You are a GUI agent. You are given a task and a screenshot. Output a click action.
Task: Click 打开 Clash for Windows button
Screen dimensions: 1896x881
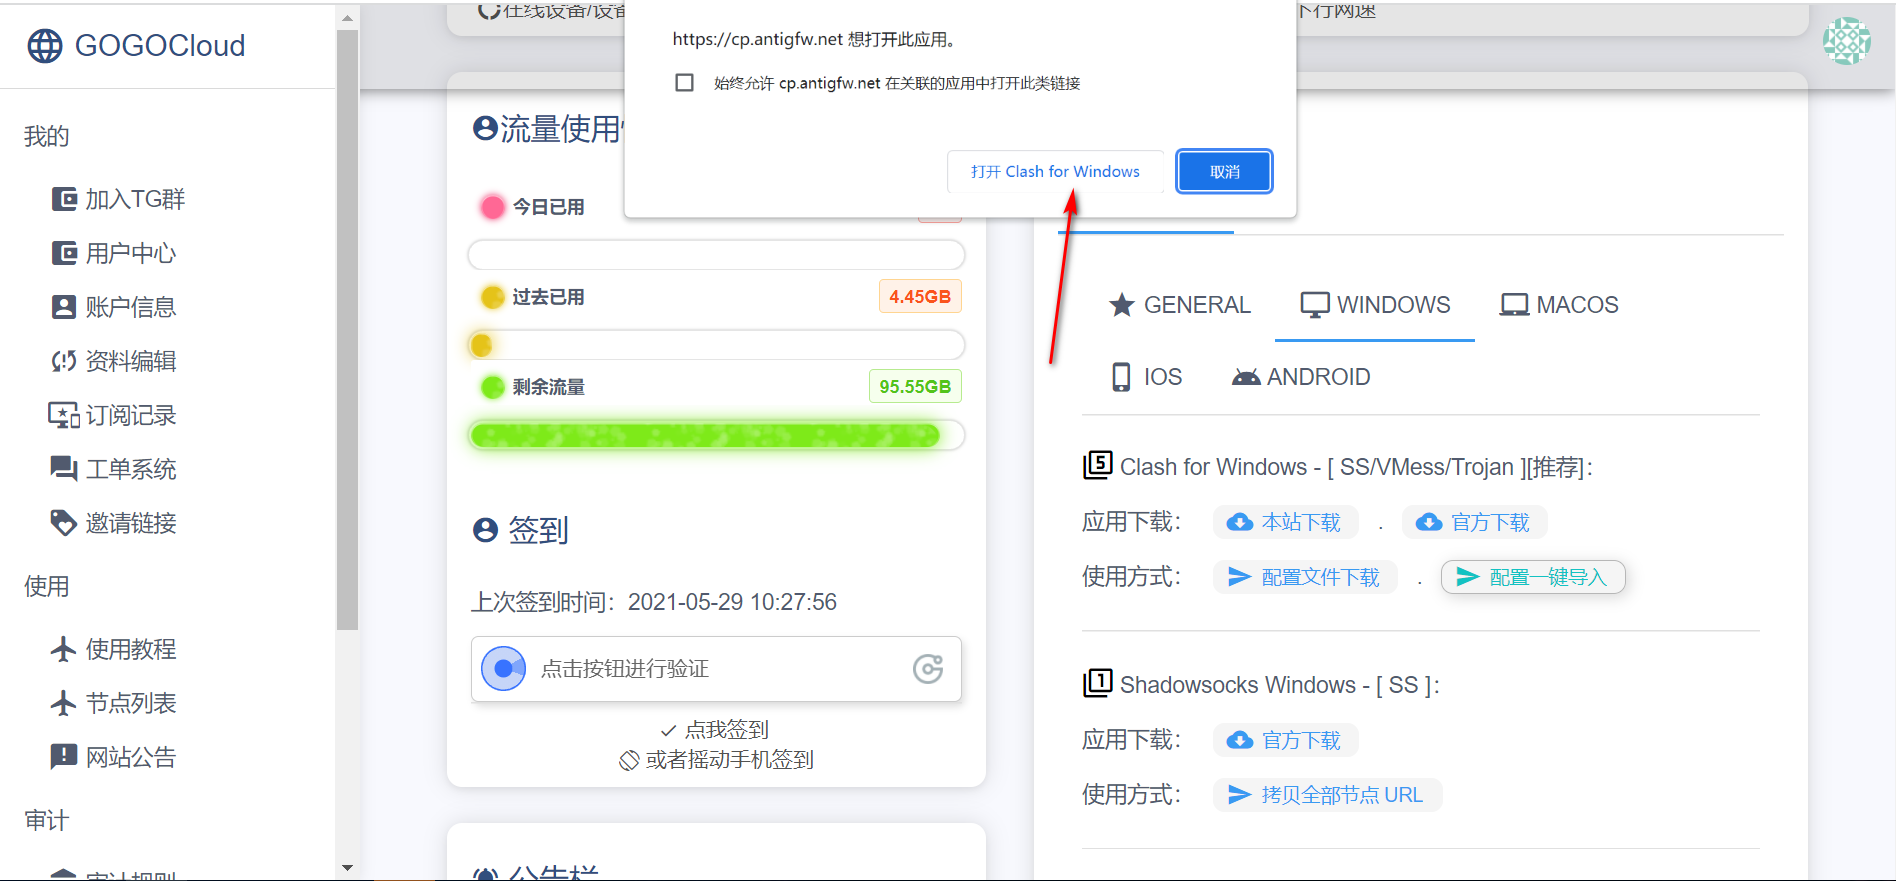[1054, 172]
